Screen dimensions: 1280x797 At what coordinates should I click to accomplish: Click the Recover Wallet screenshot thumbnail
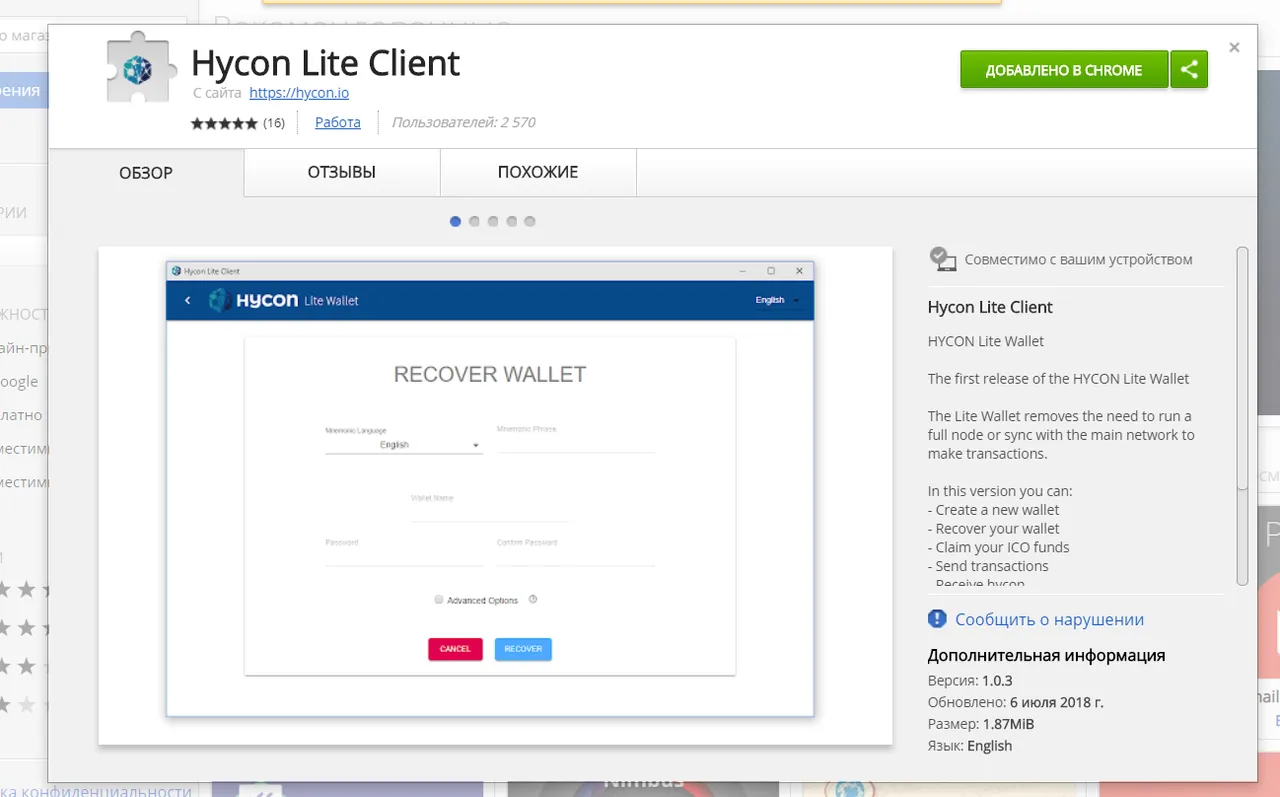click(495, 495)
